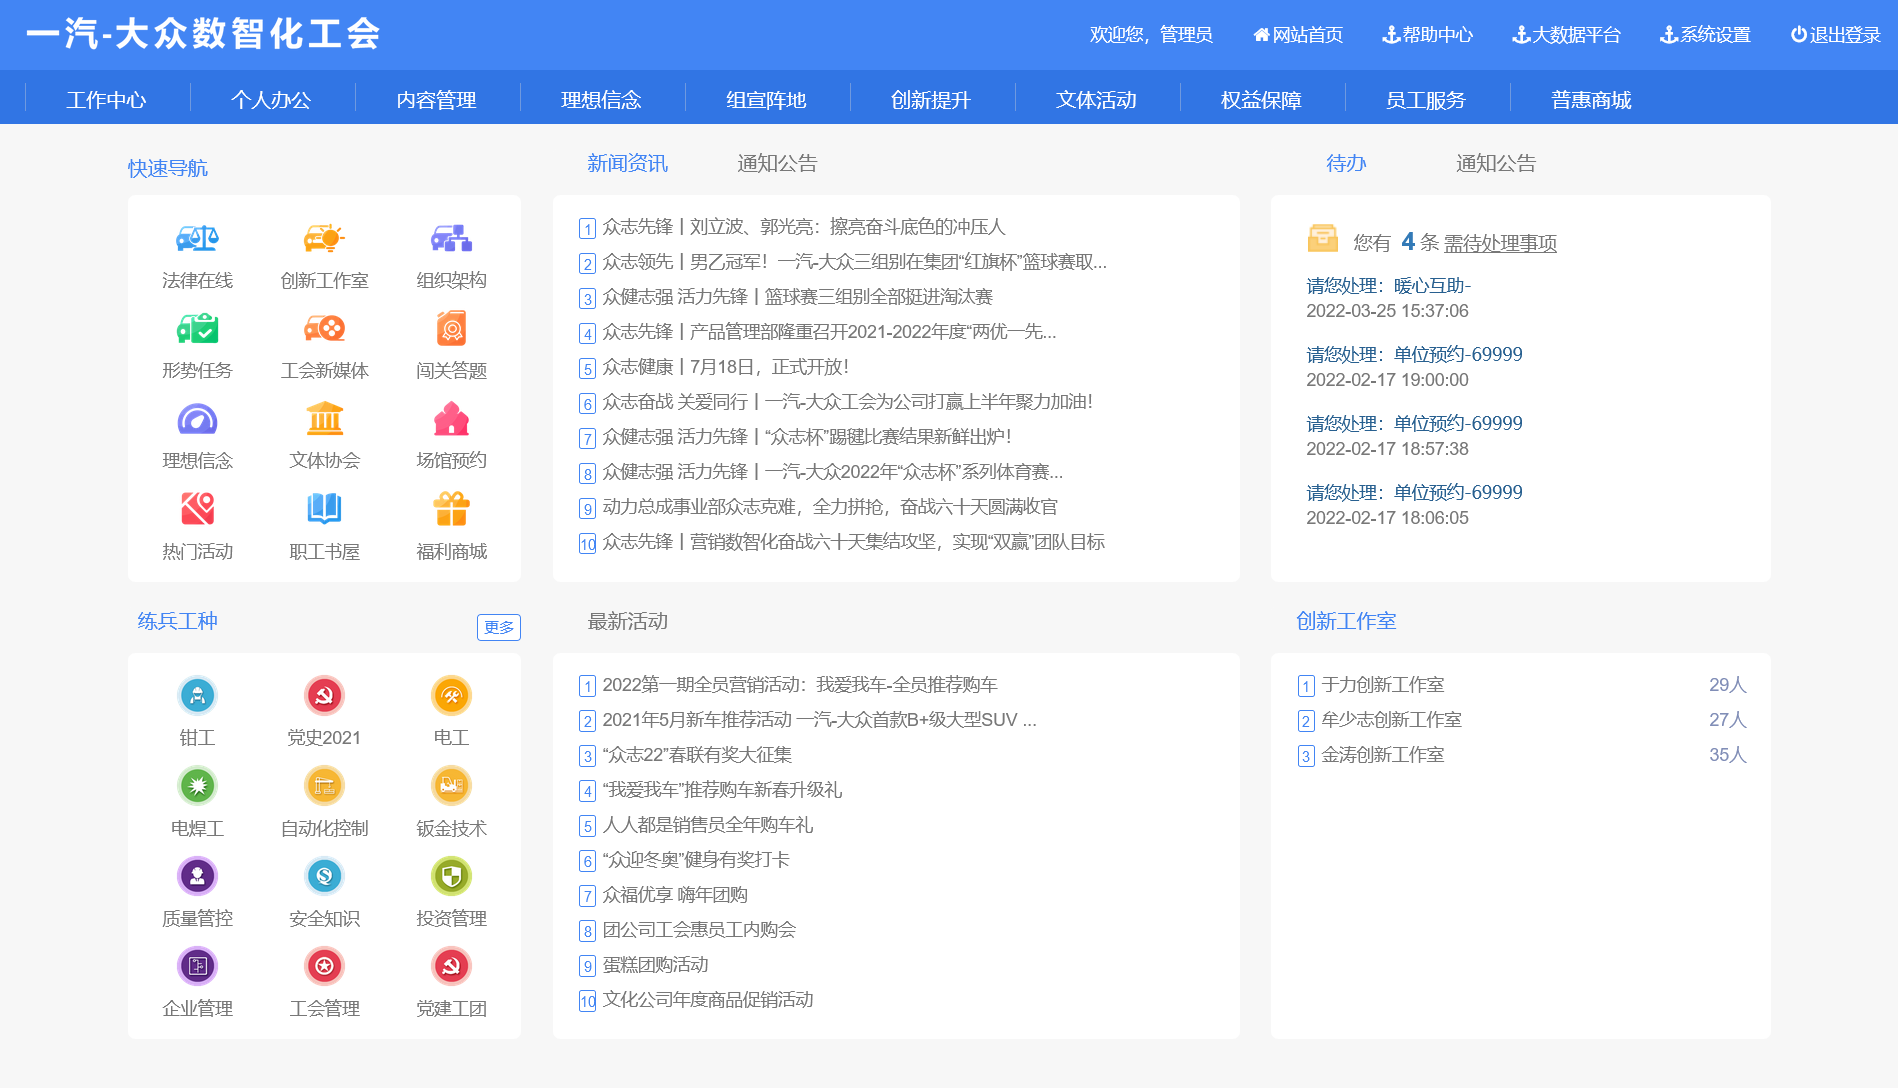The height and width of the screenshot is (1088, 1898).
Task: Click the 组织架构 icon
Action: point(451,238)
